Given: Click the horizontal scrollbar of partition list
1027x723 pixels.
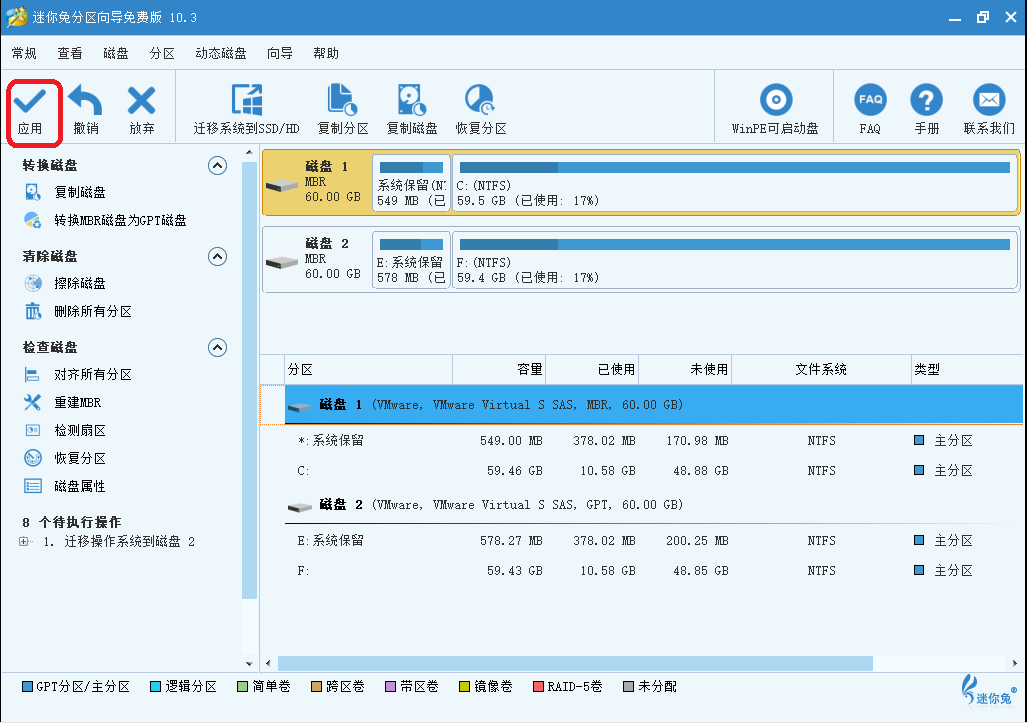Looking at the screenshot, I should pos(575,663).
